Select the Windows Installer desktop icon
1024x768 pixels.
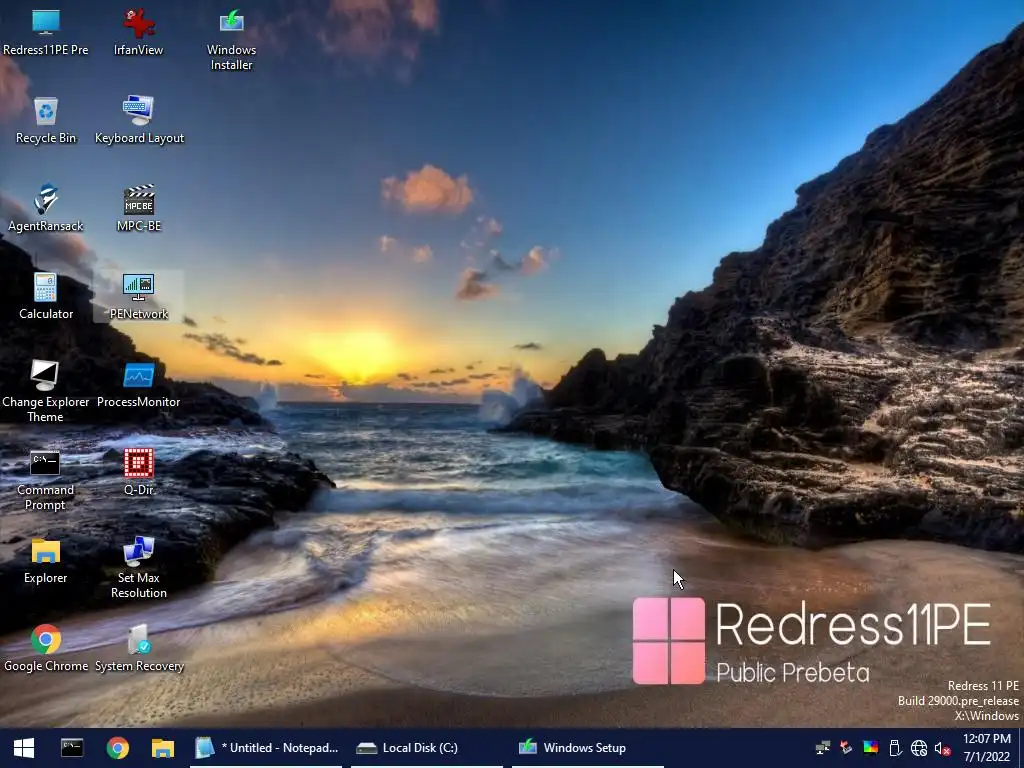[x=231, y=40]
